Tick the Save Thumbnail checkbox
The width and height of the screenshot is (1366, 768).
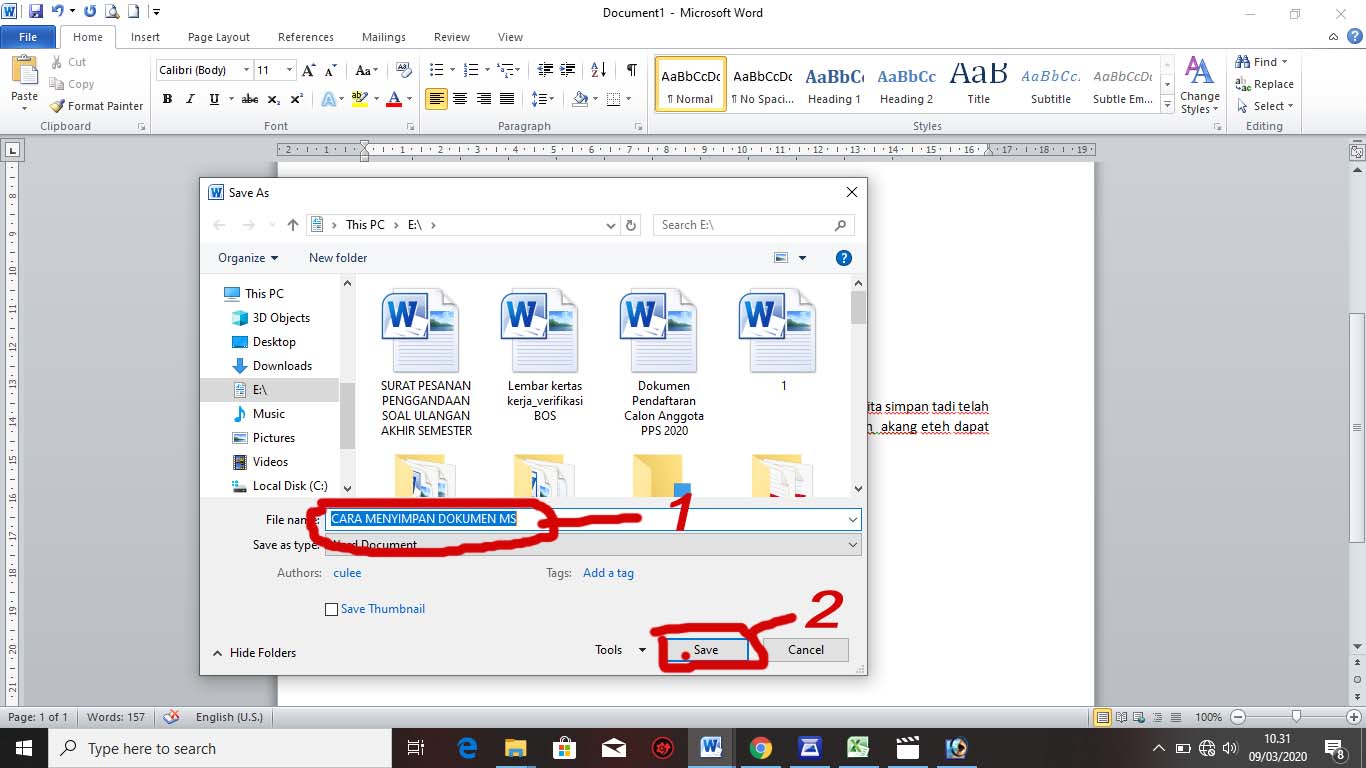332,609
